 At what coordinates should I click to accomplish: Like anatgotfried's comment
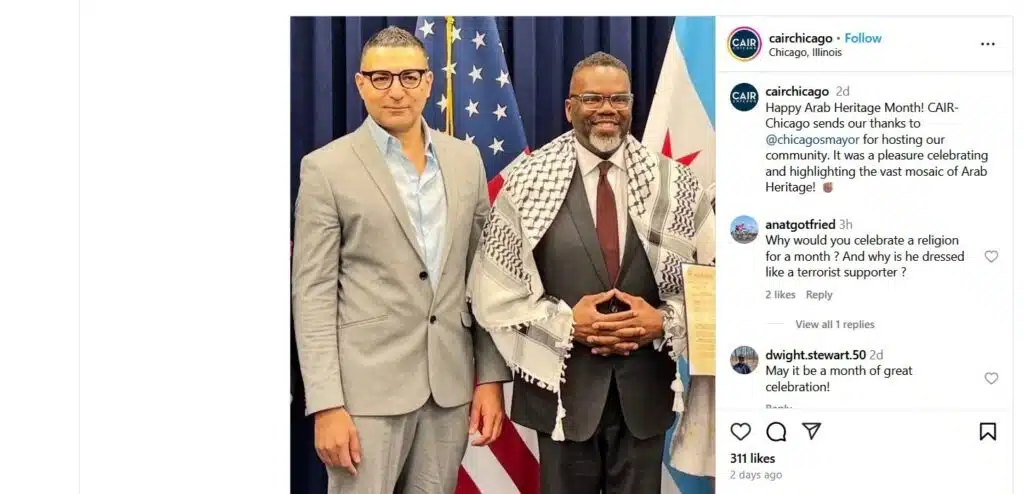(x=991, y=256)
